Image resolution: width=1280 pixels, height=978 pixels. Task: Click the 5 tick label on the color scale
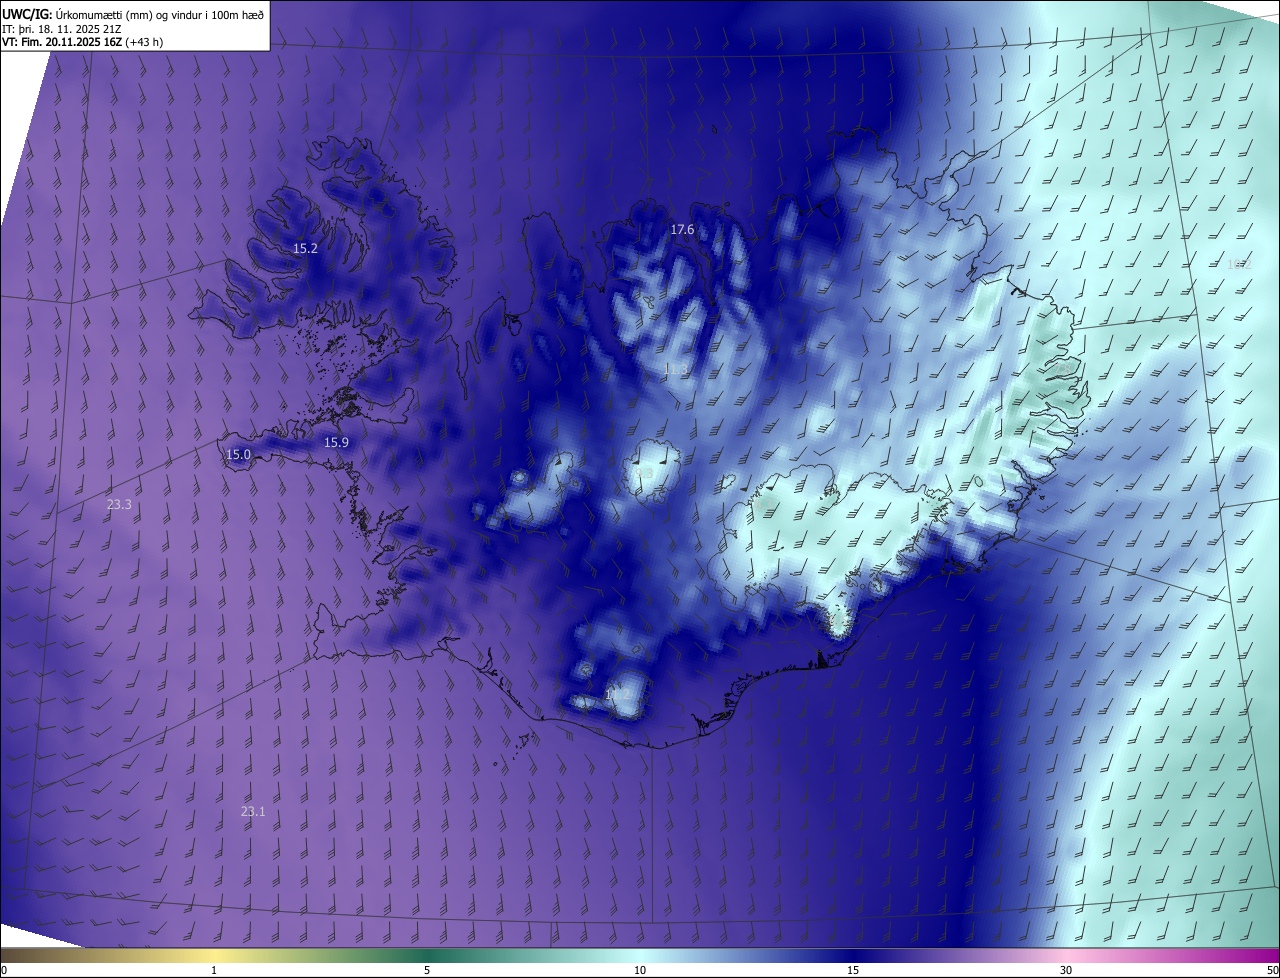(427, 970)
